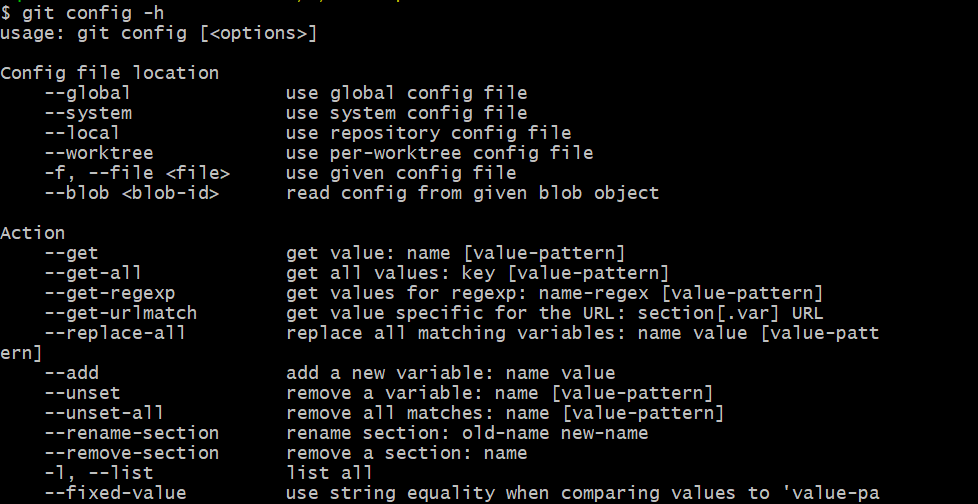Click the '--worktree' option text
978x504 pixels.
(x=98, y=153)
